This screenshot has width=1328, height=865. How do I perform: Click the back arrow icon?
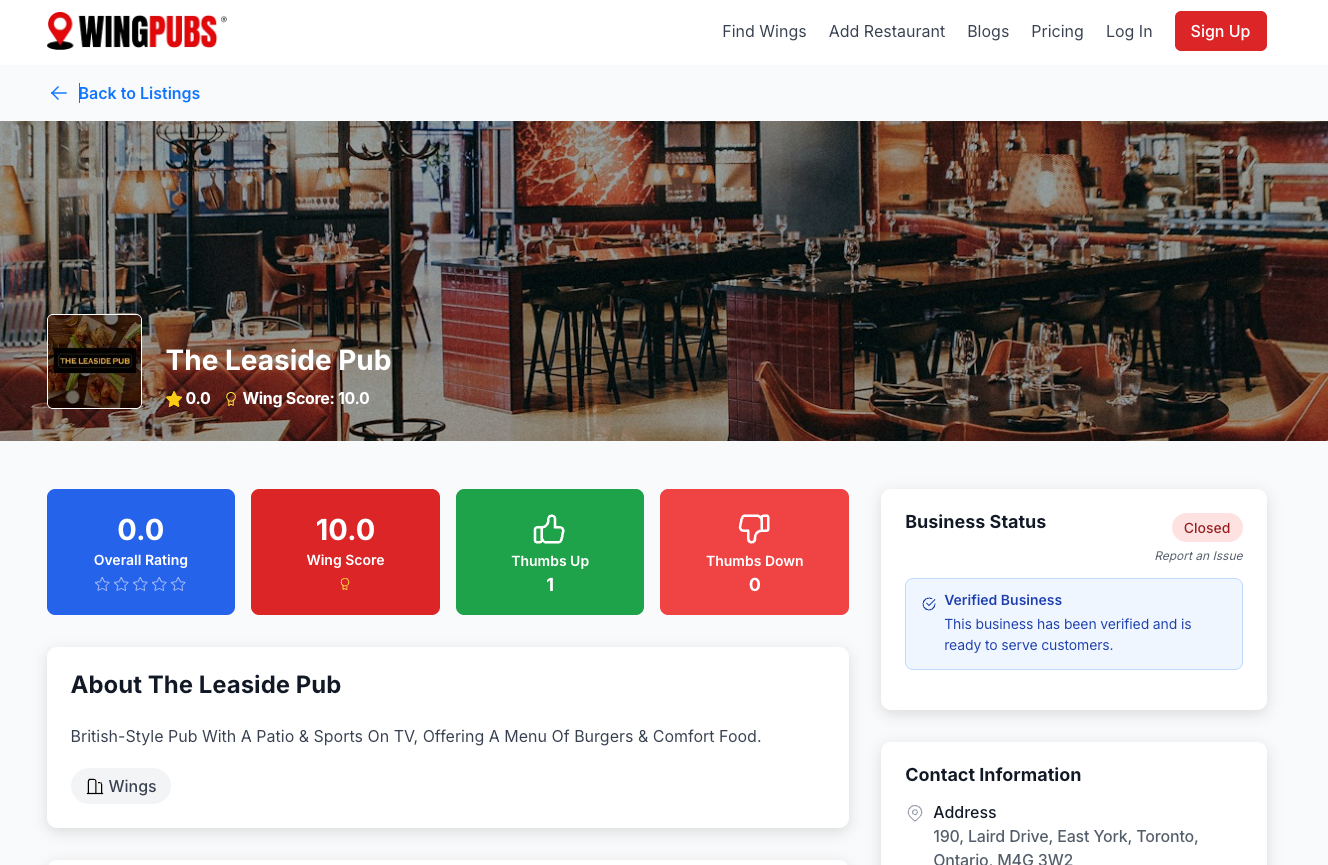tap(59, 93)
